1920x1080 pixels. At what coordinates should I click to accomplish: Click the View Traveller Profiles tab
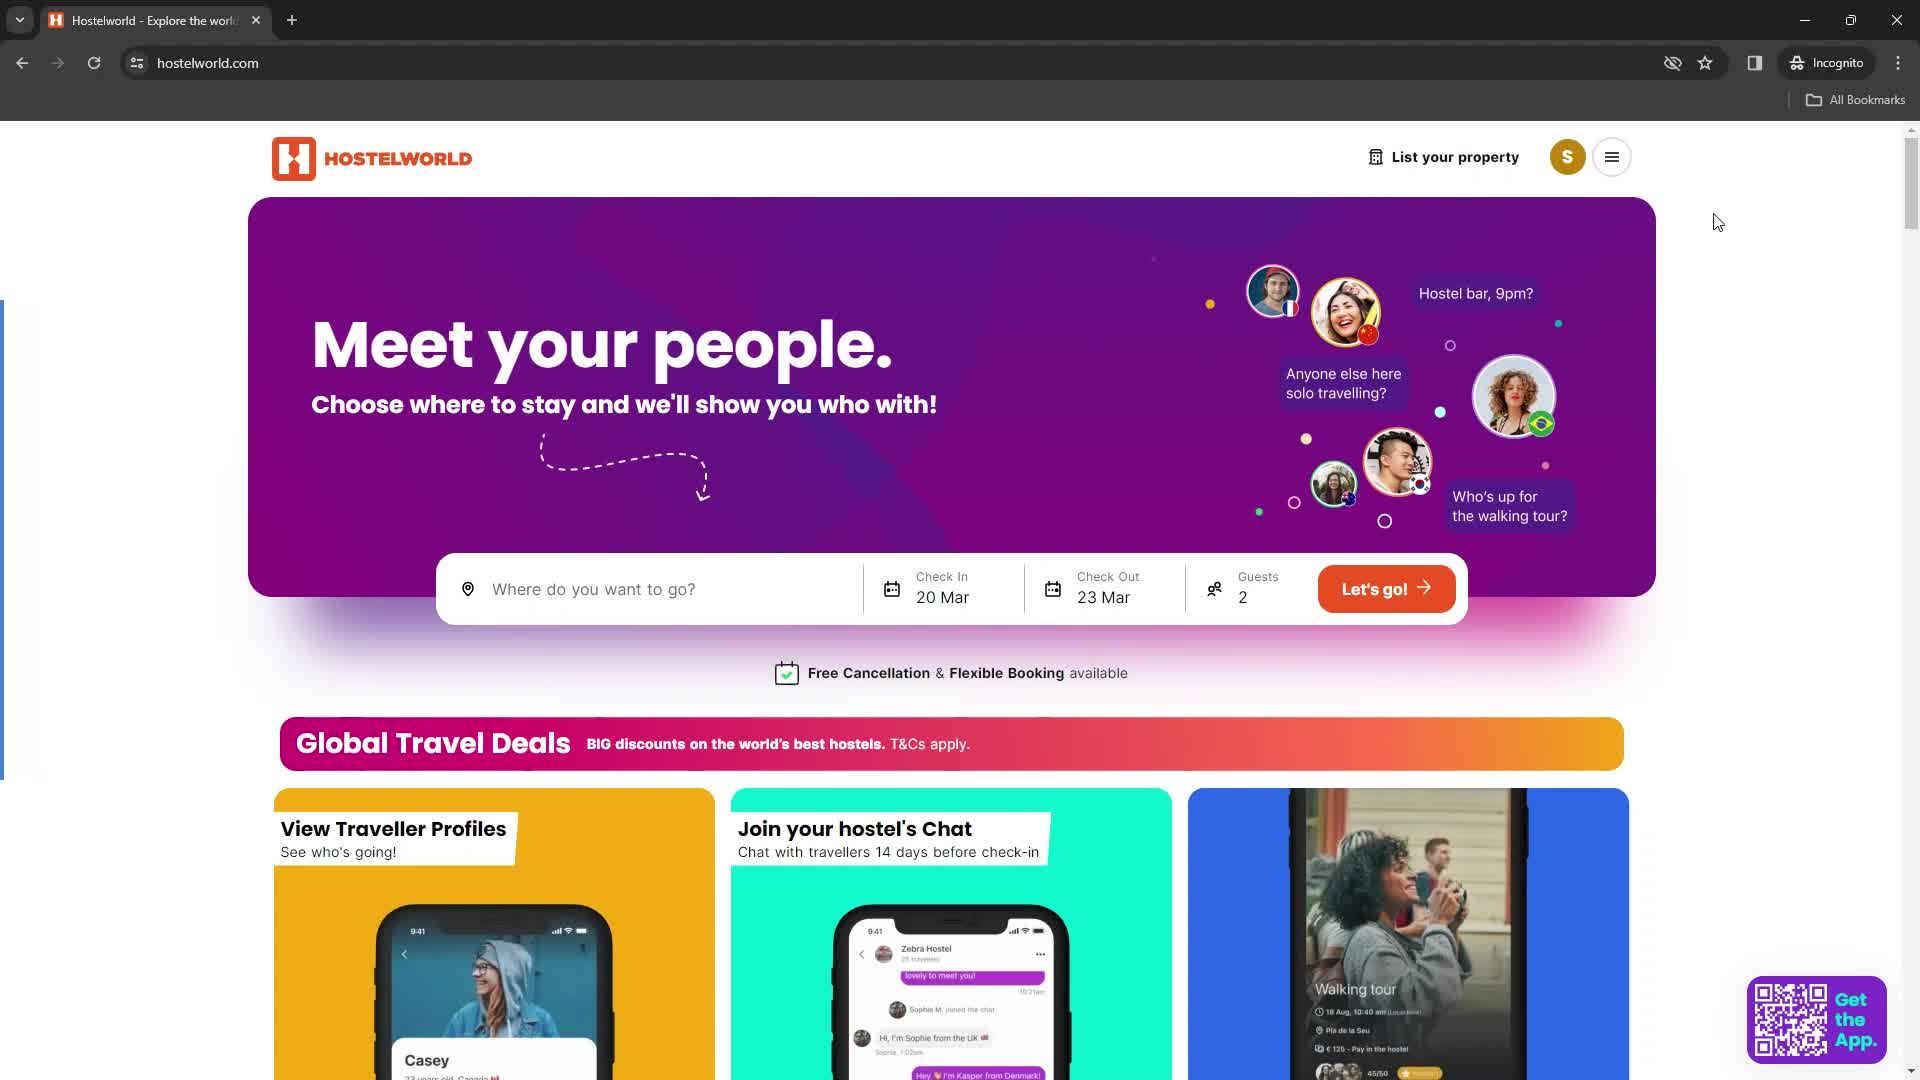(392, 828)
